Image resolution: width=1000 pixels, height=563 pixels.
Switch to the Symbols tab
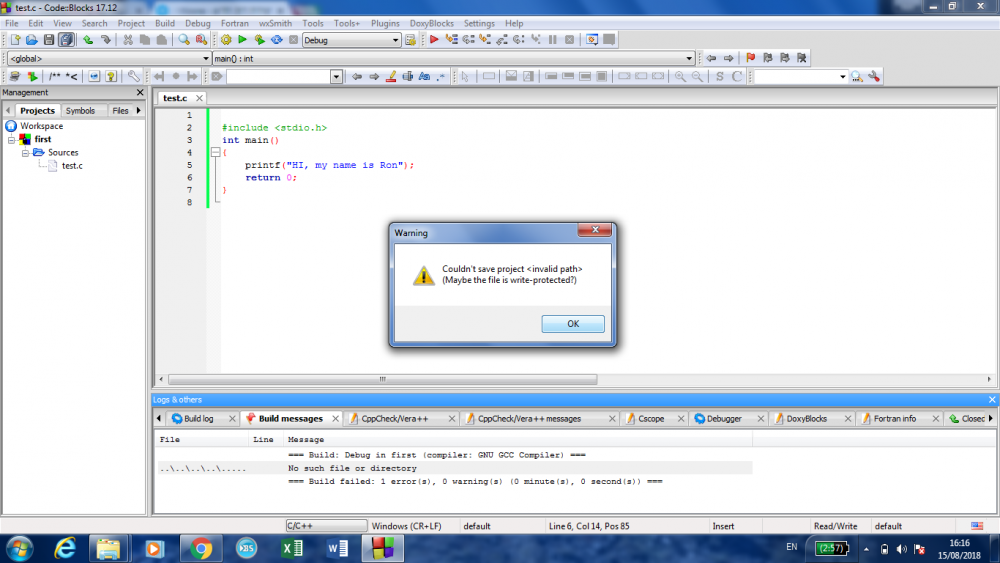80,111
